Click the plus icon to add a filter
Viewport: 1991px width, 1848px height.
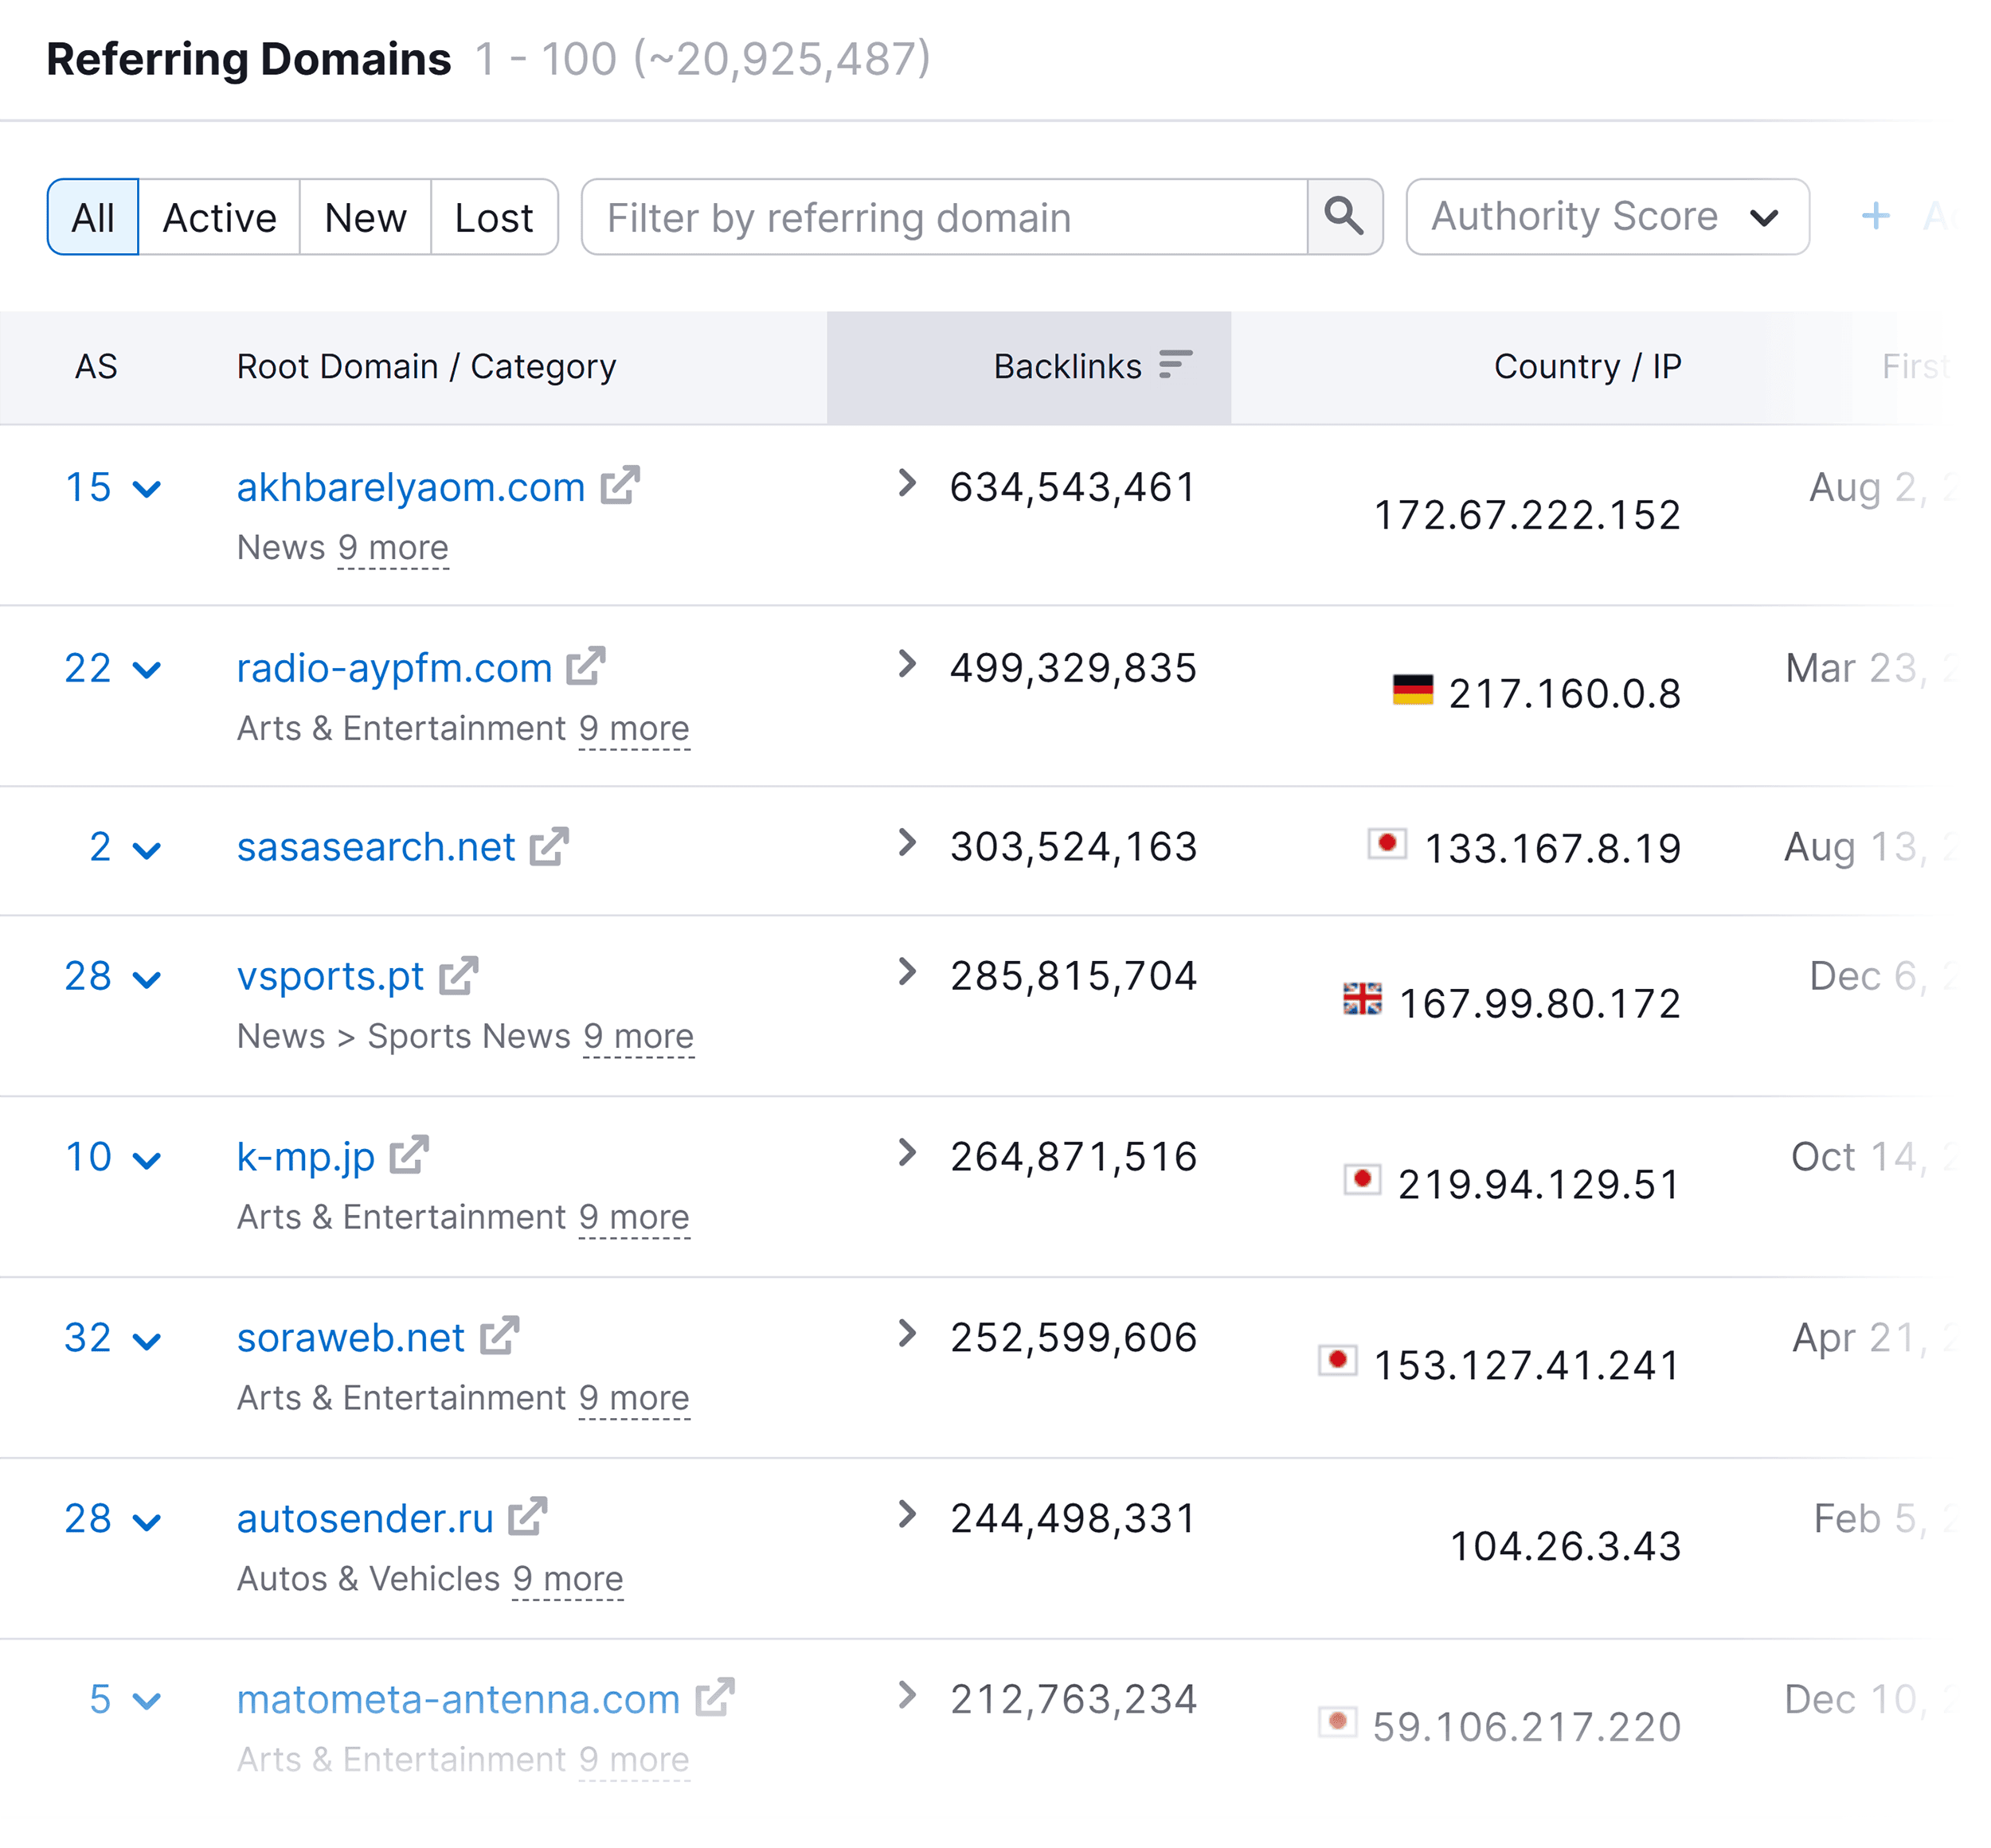click(x=1875, y=216)
